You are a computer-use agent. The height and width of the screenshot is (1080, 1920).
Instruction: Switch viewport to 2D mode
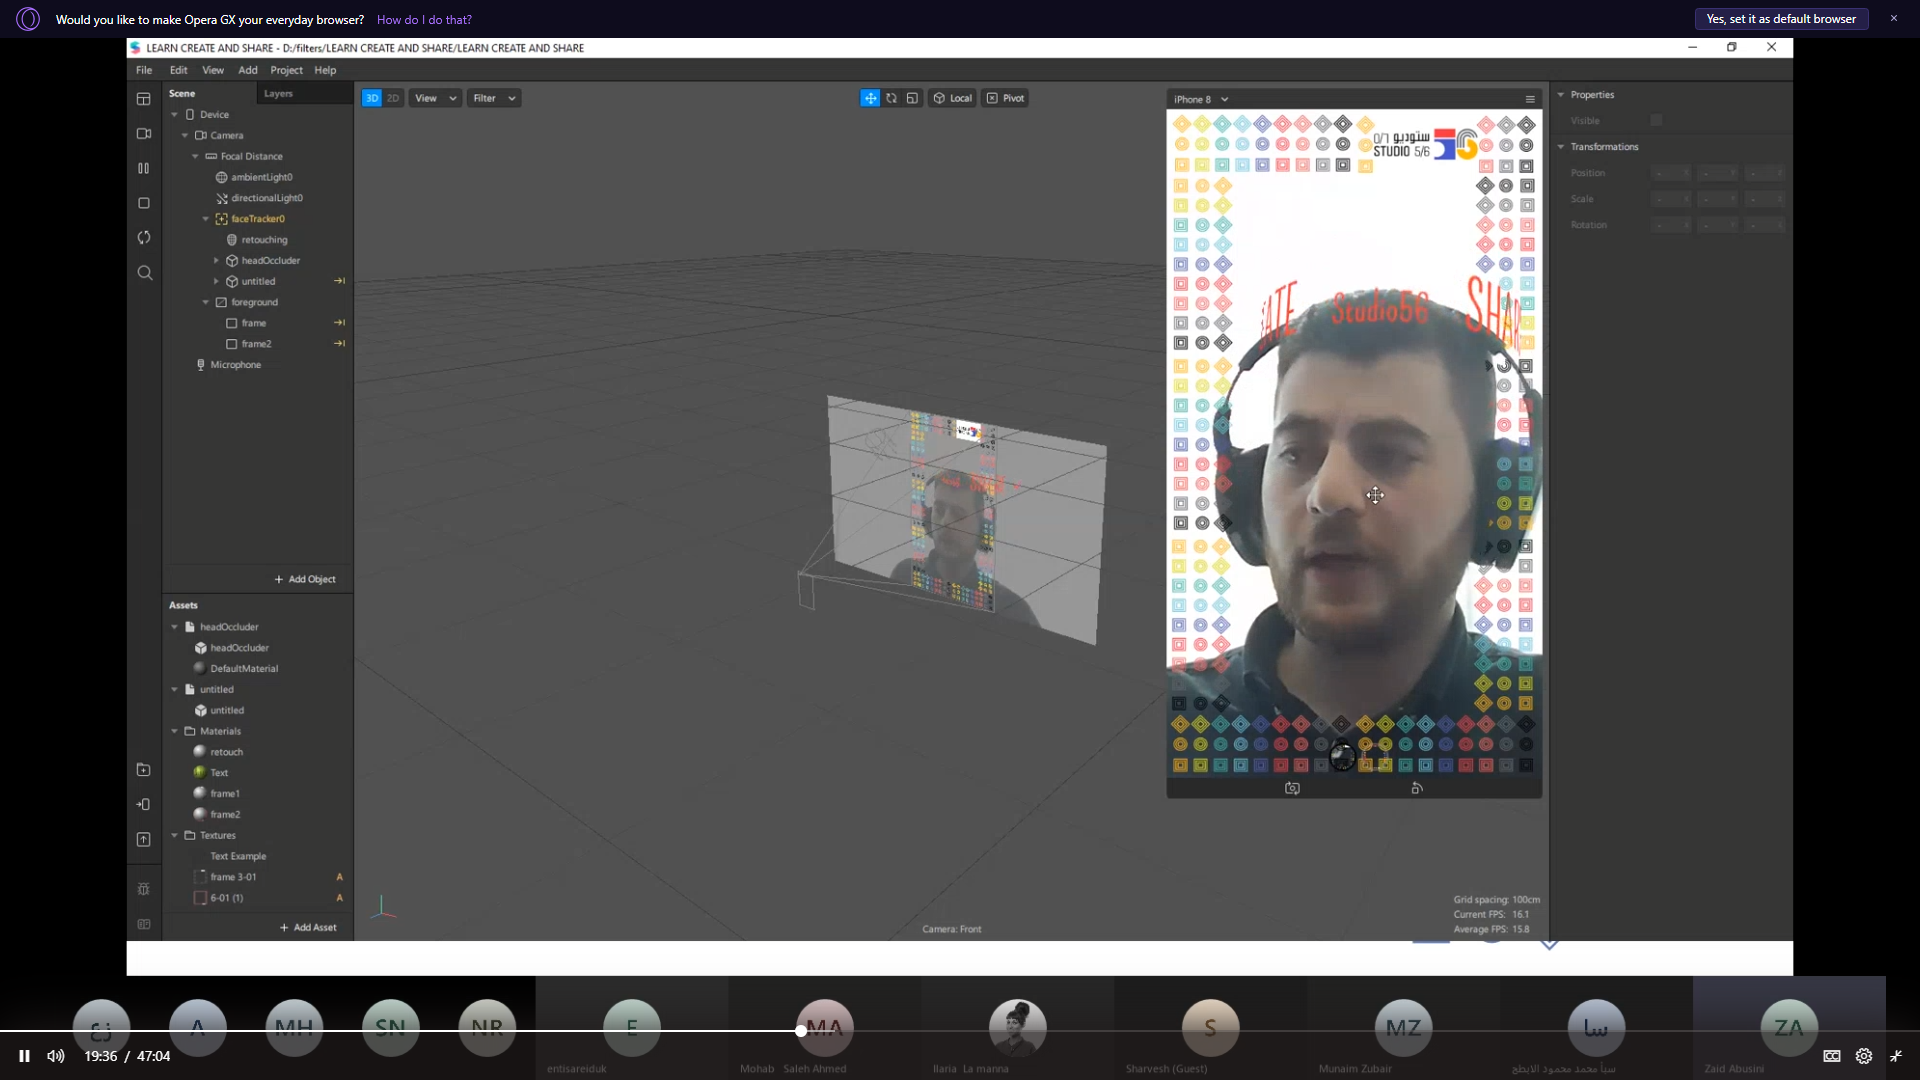393,98
